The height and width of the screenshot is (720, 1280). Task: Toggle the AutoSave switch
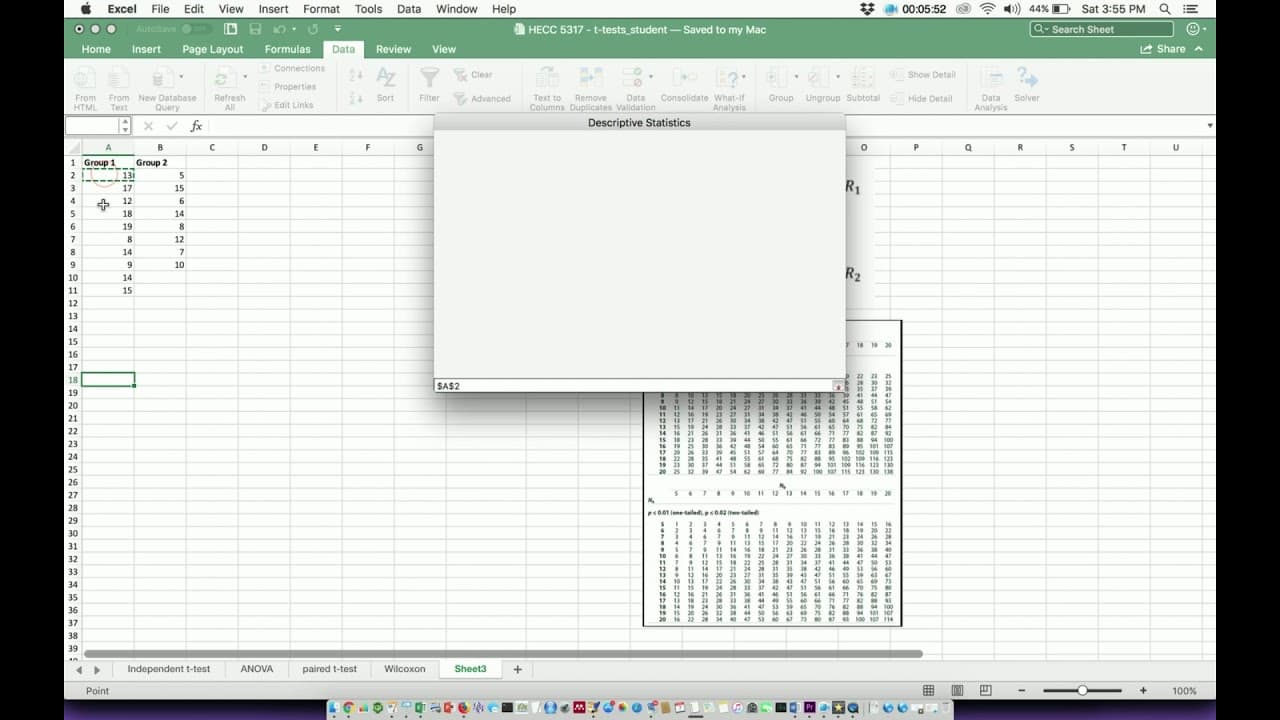coord(196,29)
